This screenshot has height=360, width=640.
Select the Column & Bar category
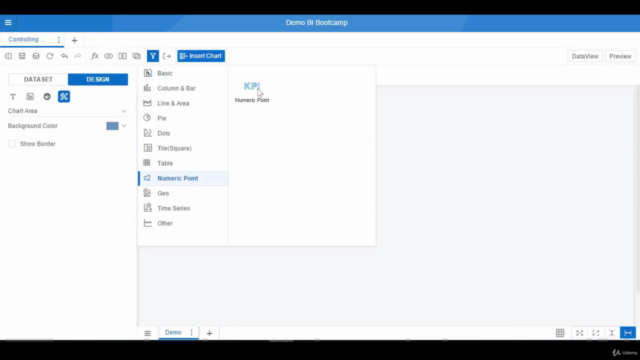(183, 88)
